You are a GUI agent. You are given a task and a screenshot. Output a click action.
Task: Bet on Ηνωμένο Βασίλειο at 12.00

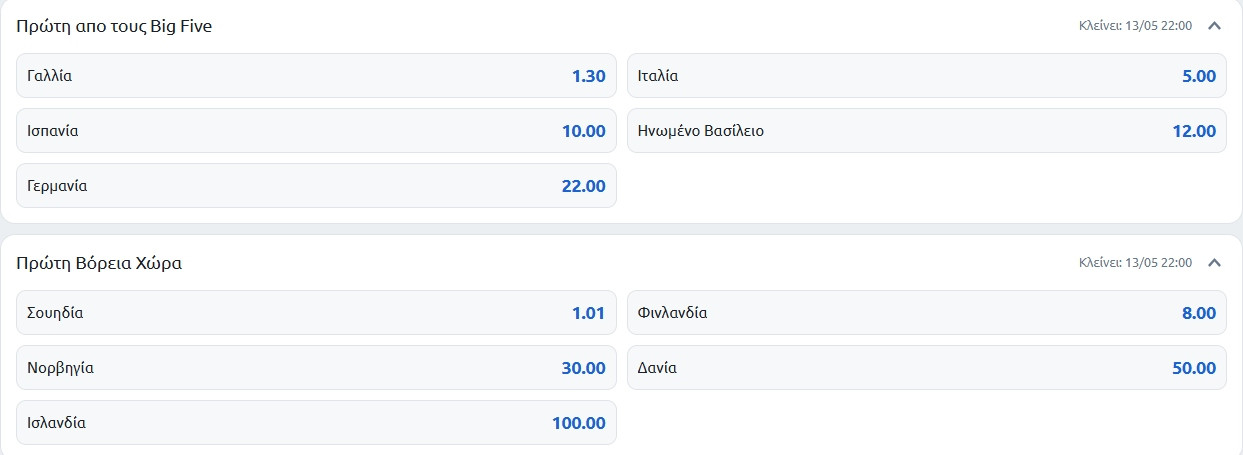tap(926, 131)
